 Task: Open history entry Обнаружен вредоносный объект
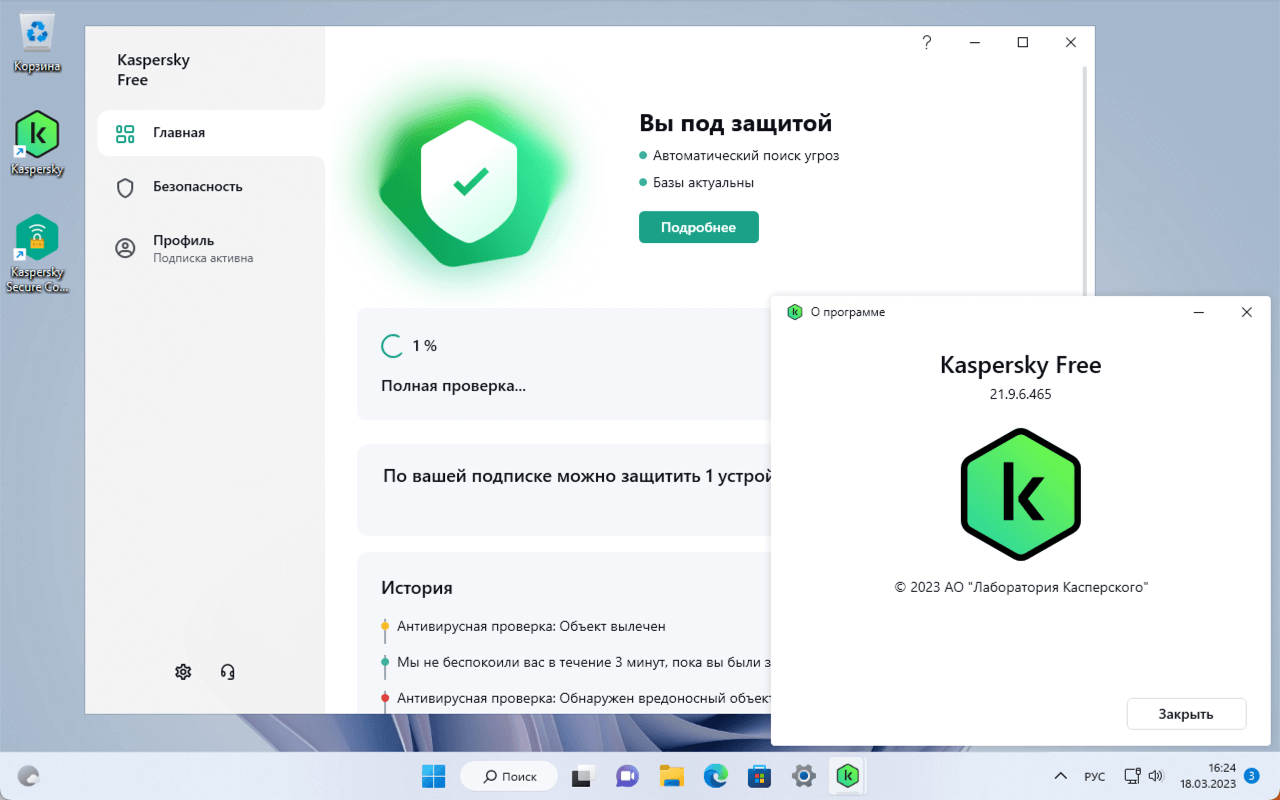click(x=584, y=698)
